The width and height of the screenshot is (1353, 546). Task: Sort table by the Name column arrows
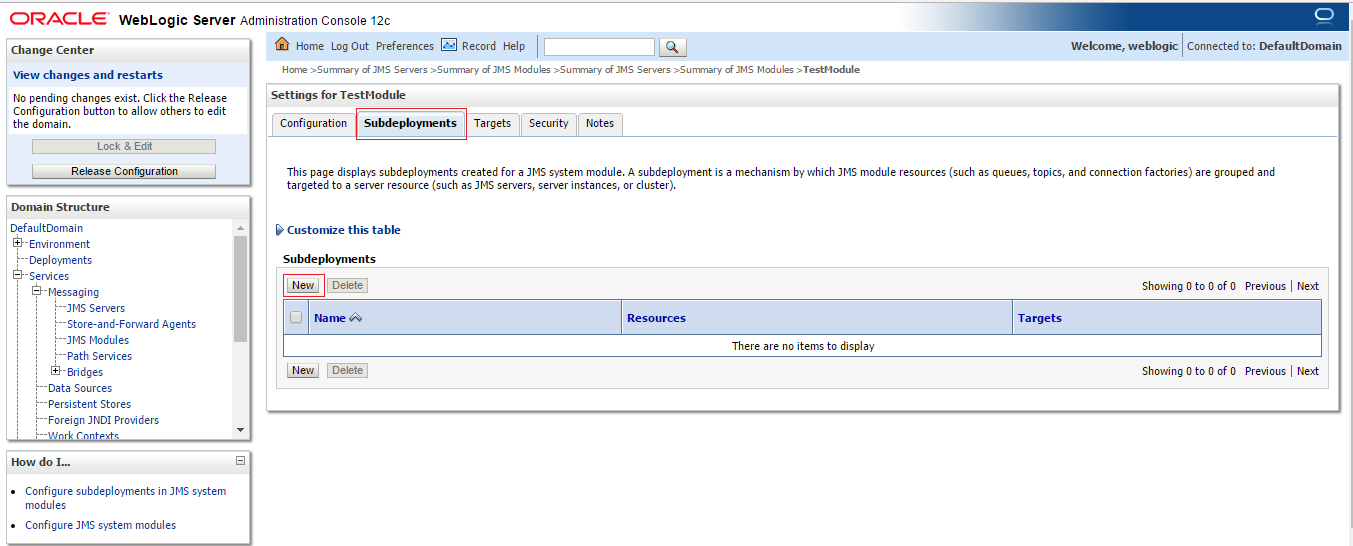pyautogui.click(x=355, y=318)
